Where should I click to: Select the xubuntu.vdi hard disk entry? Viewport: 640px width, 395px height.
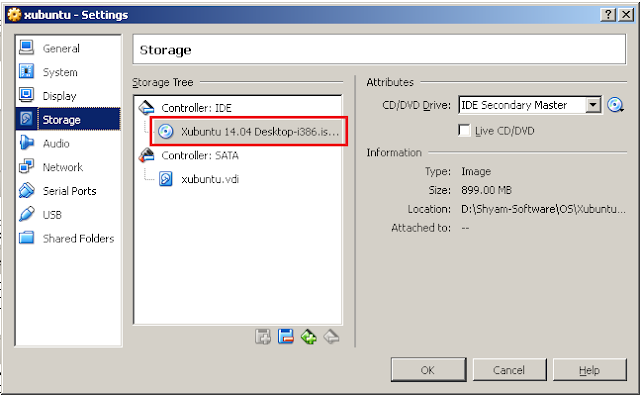click(x=210, y=179)
